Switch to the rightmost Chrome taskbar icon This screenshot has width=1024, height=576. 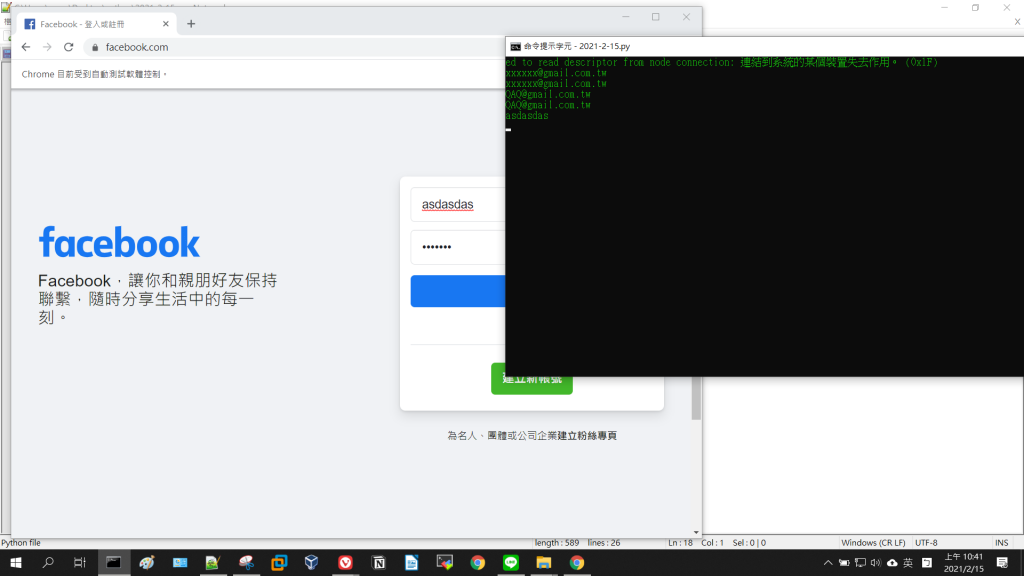pyautogui.click(x=577, y=562)
